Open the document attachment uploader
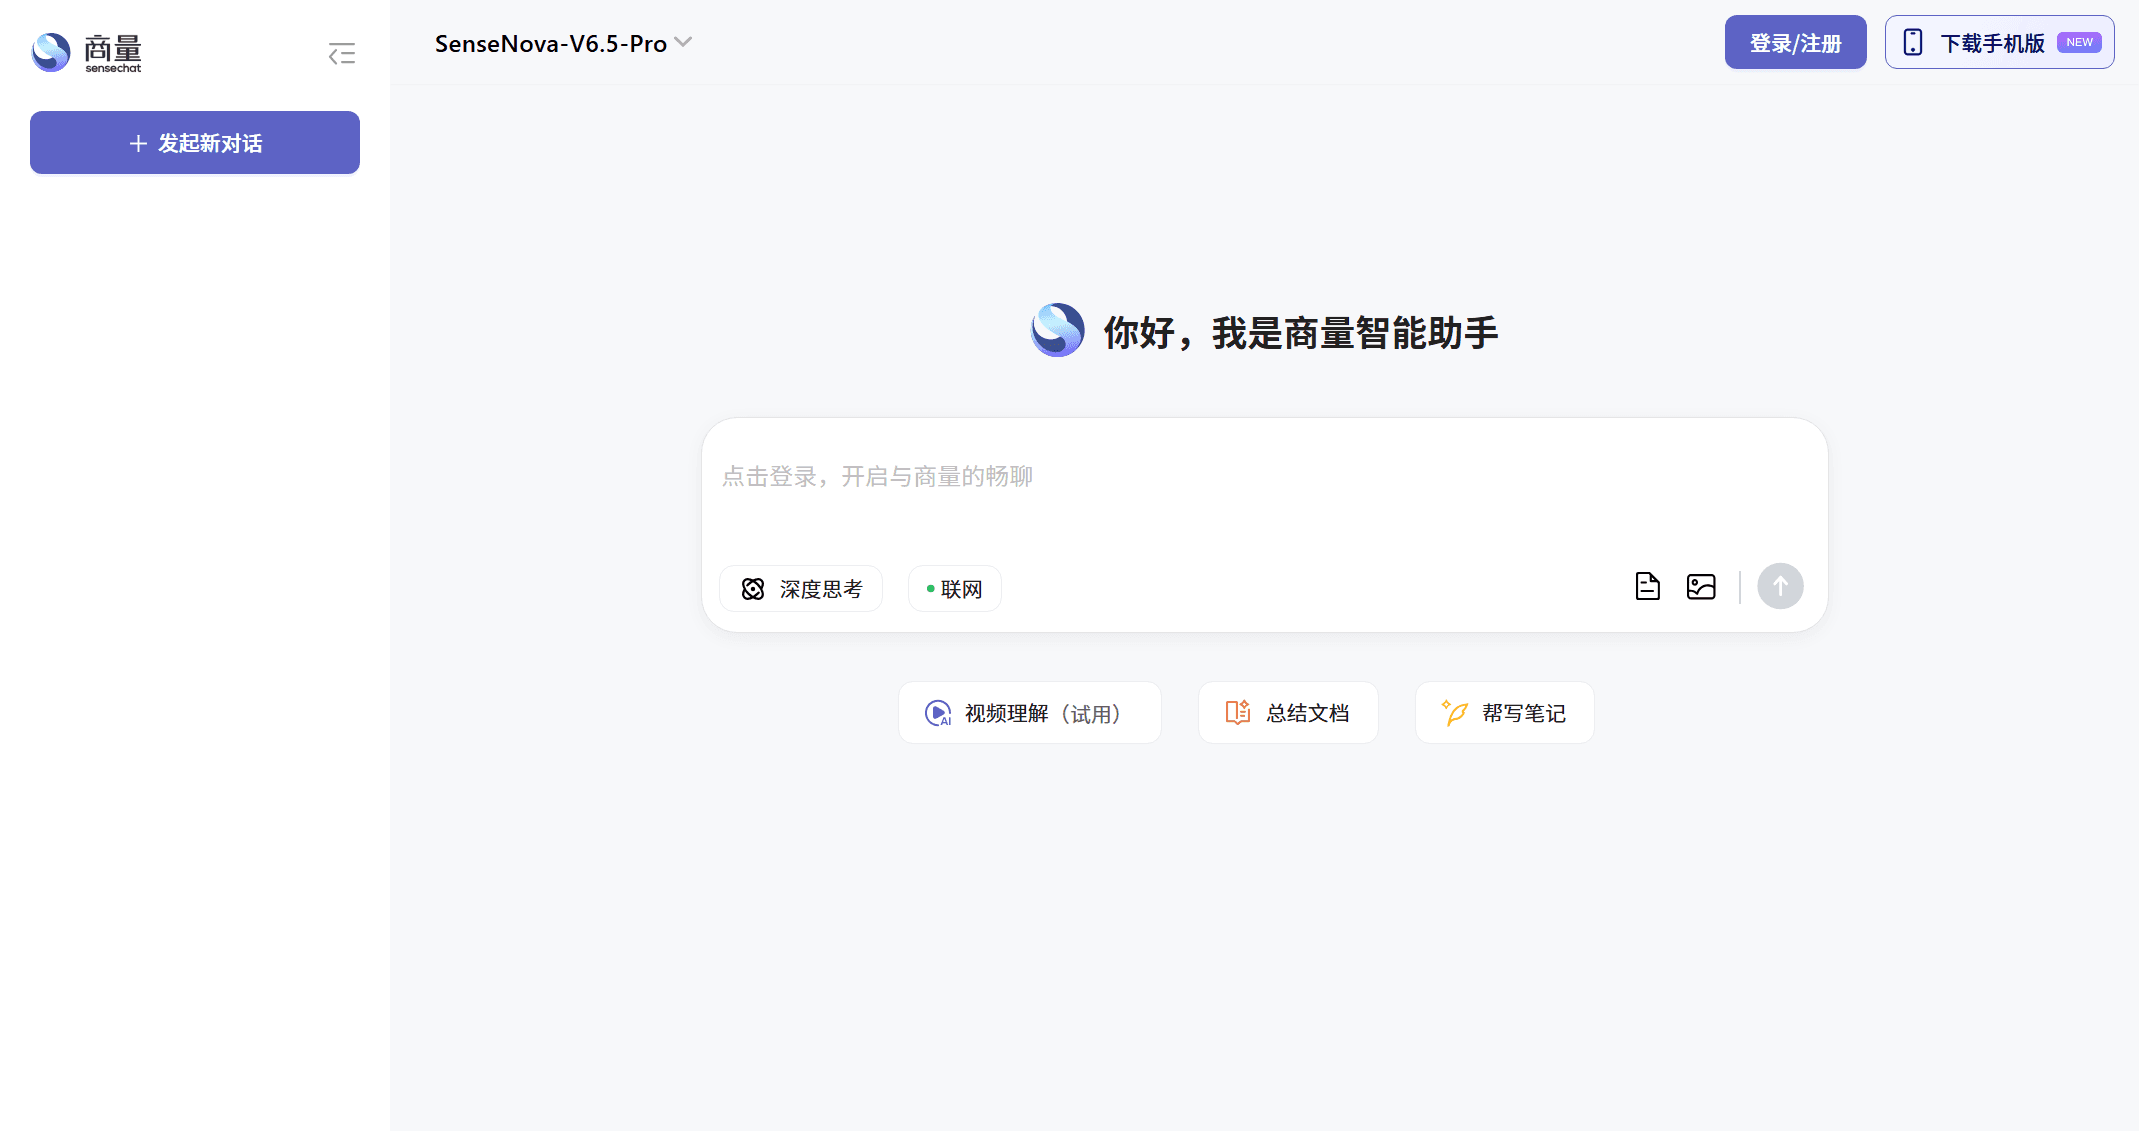2139x1131 pixels. (1647, 587)
